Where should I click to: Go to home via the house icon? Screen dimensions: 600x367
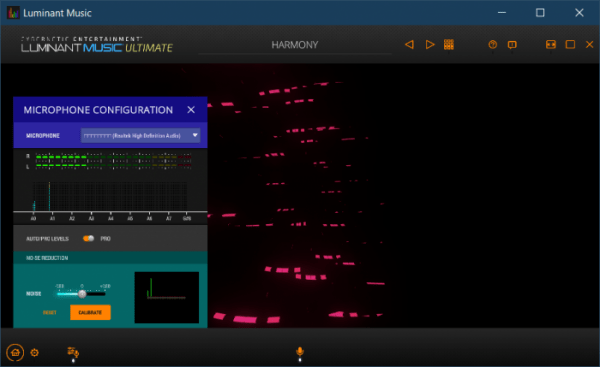point(15,352)
